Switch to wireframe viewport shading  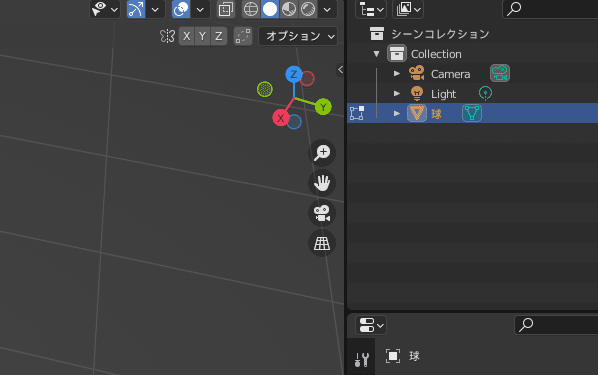251,9
